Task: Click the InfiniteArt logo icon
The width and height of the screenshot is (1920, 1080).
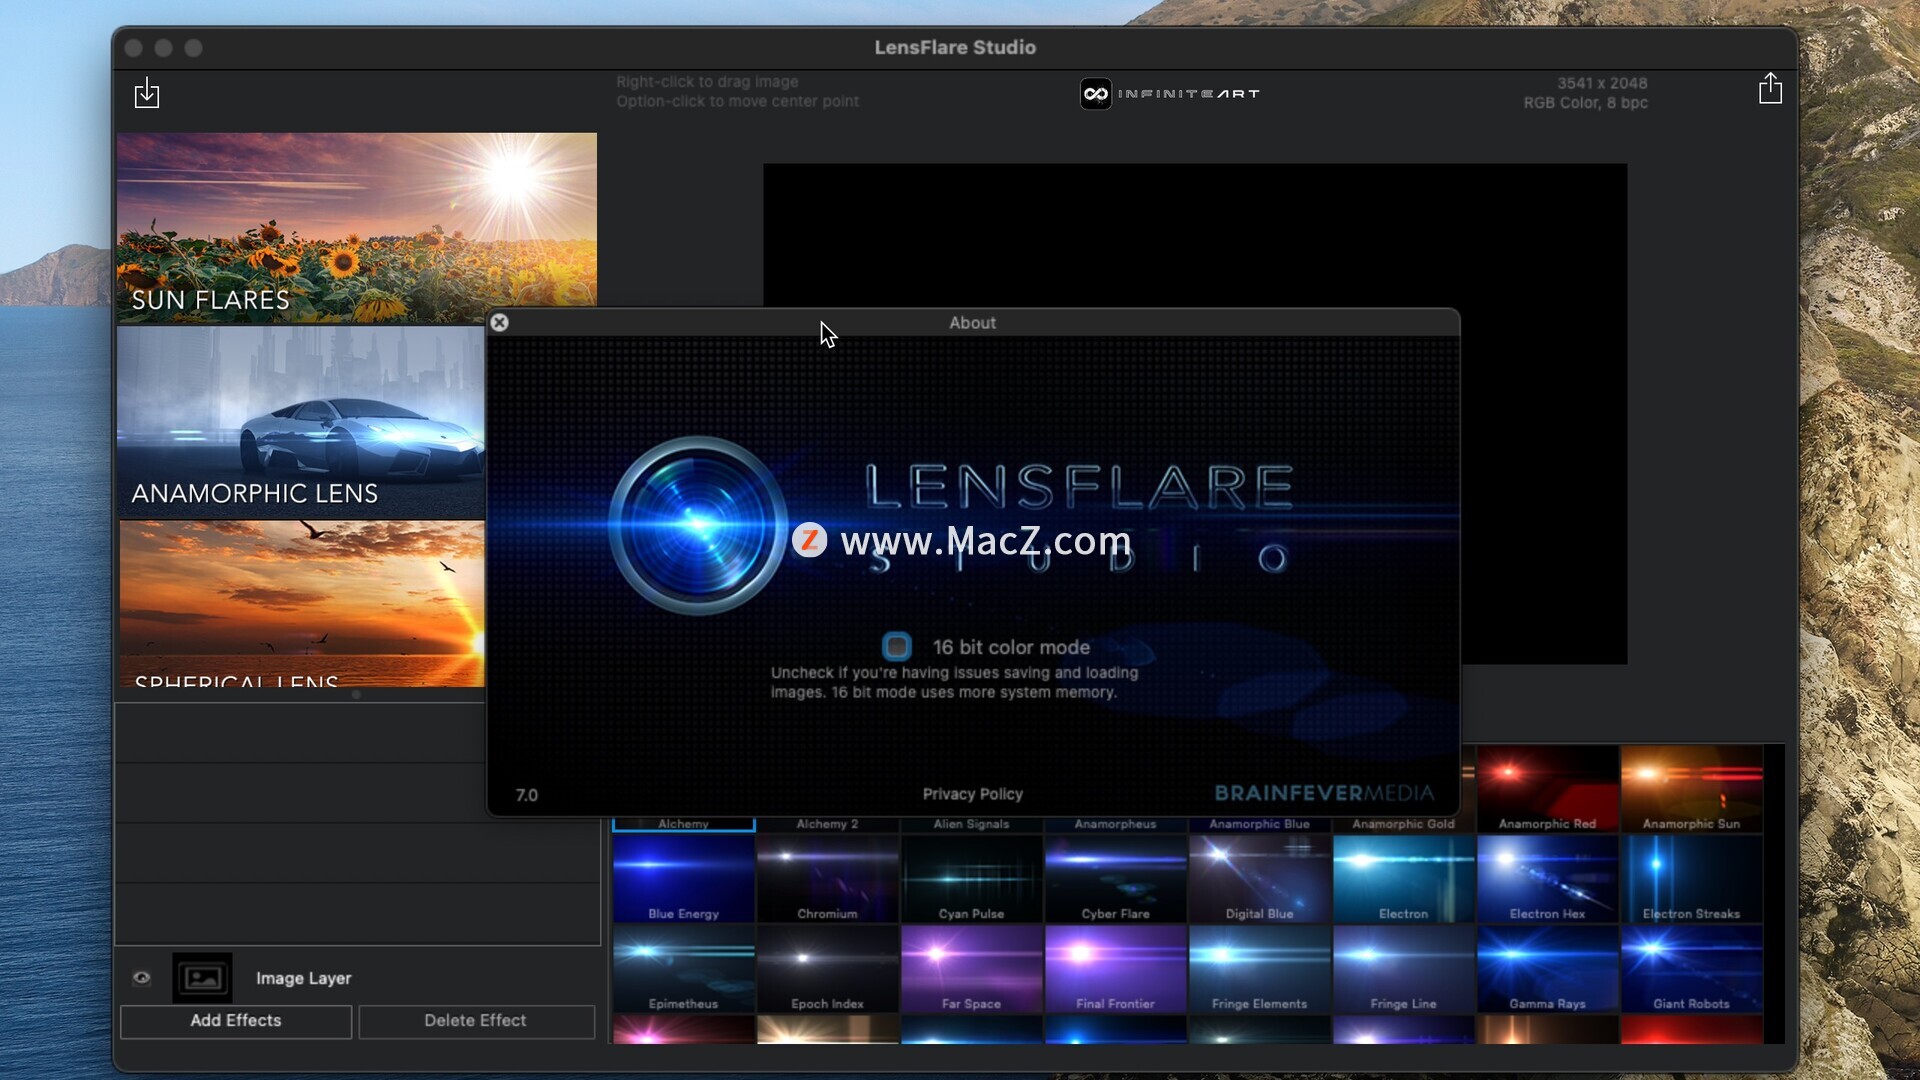Action: pos(1096,94)
